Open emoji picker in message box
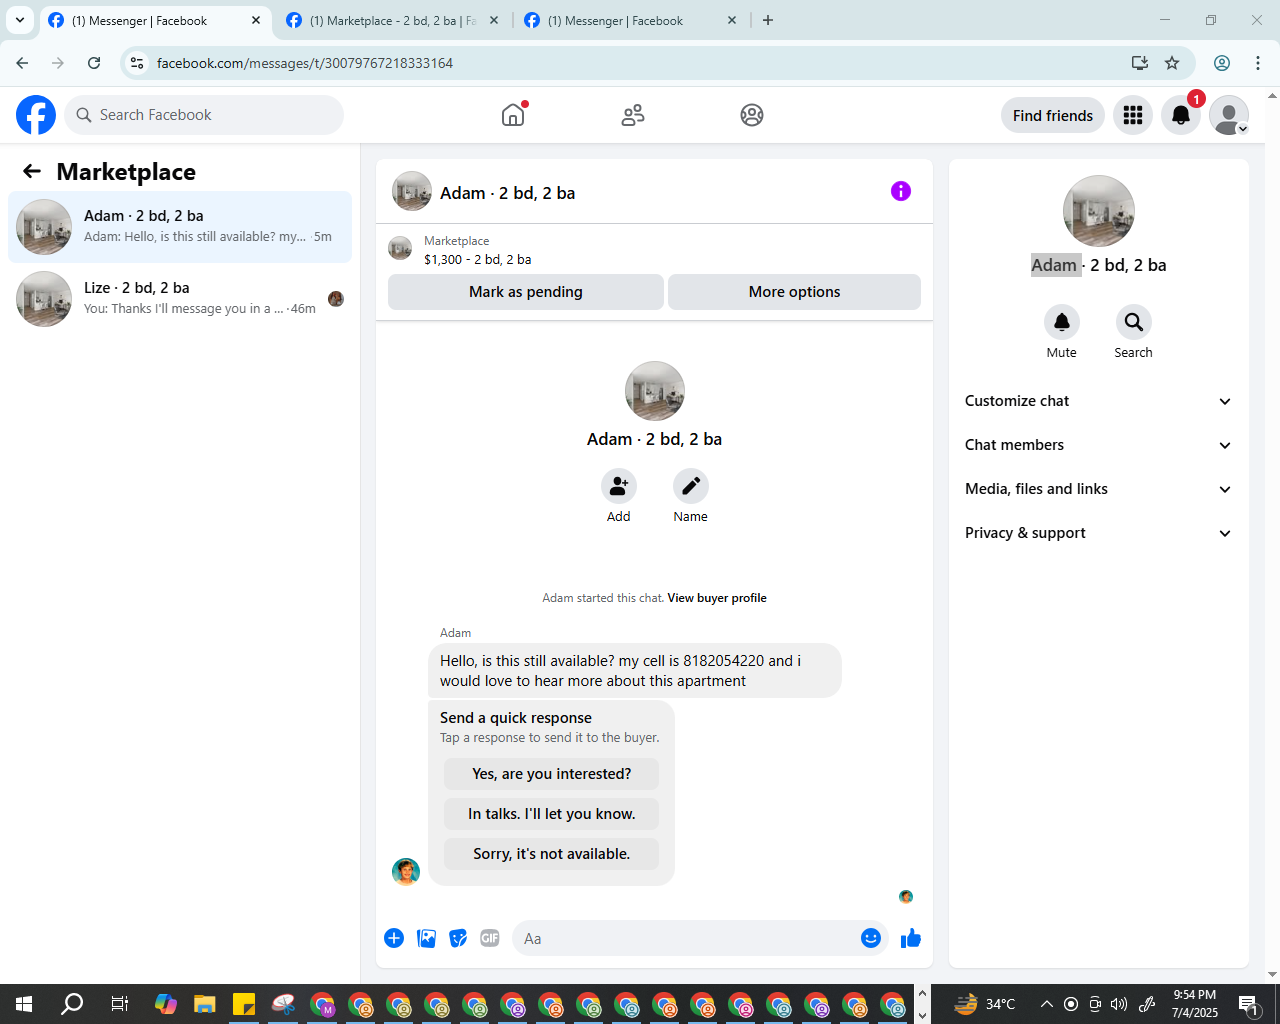The width and height of the screenshot is (1280, 1024). [x=871, y=938]
